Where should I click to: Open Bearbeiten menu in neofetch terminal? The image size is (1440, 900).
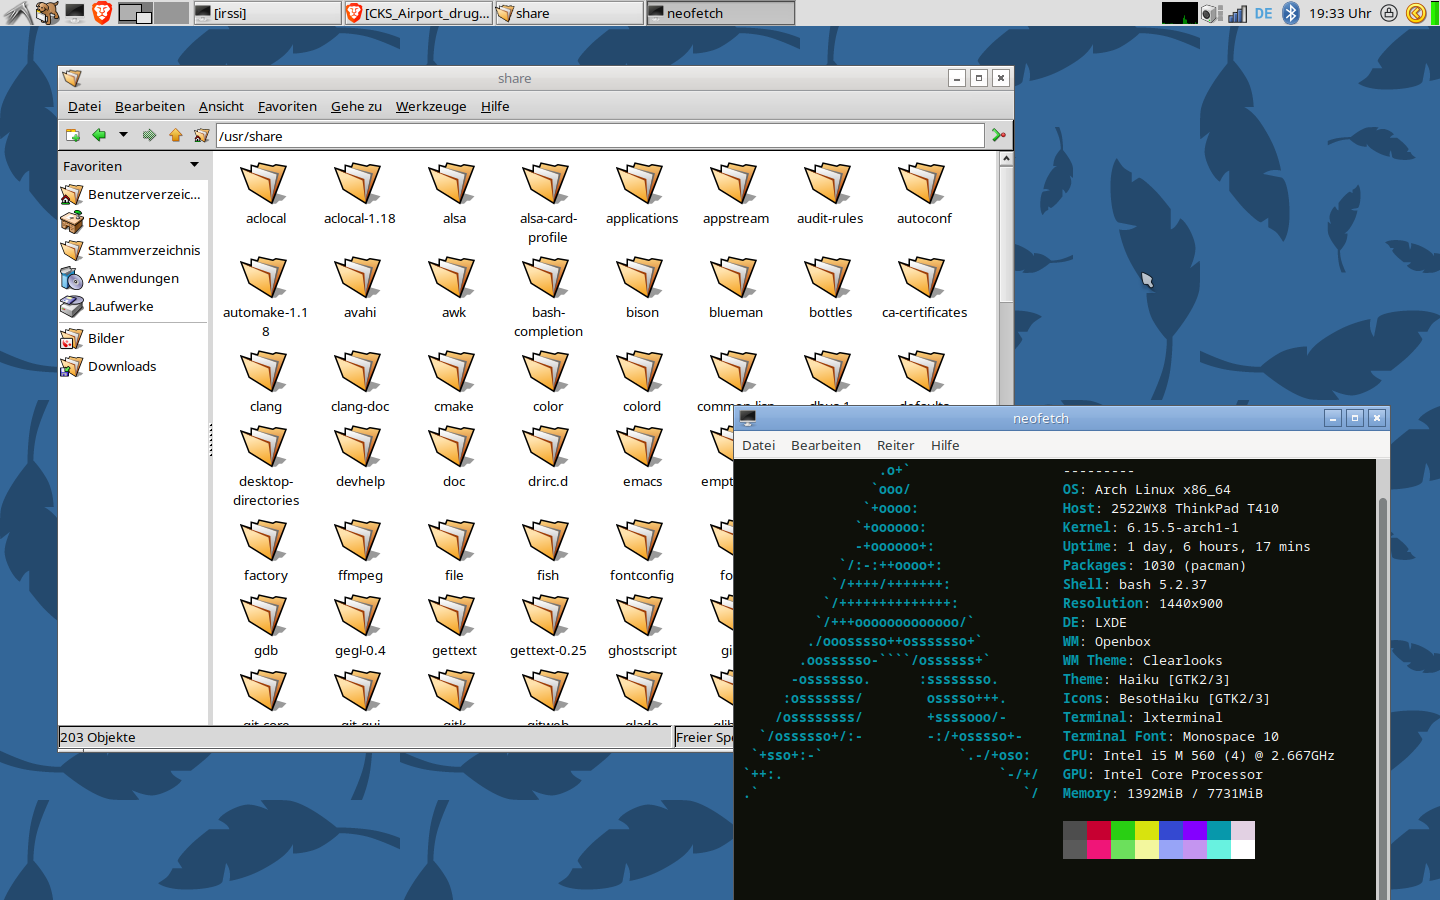pos(825,445)
